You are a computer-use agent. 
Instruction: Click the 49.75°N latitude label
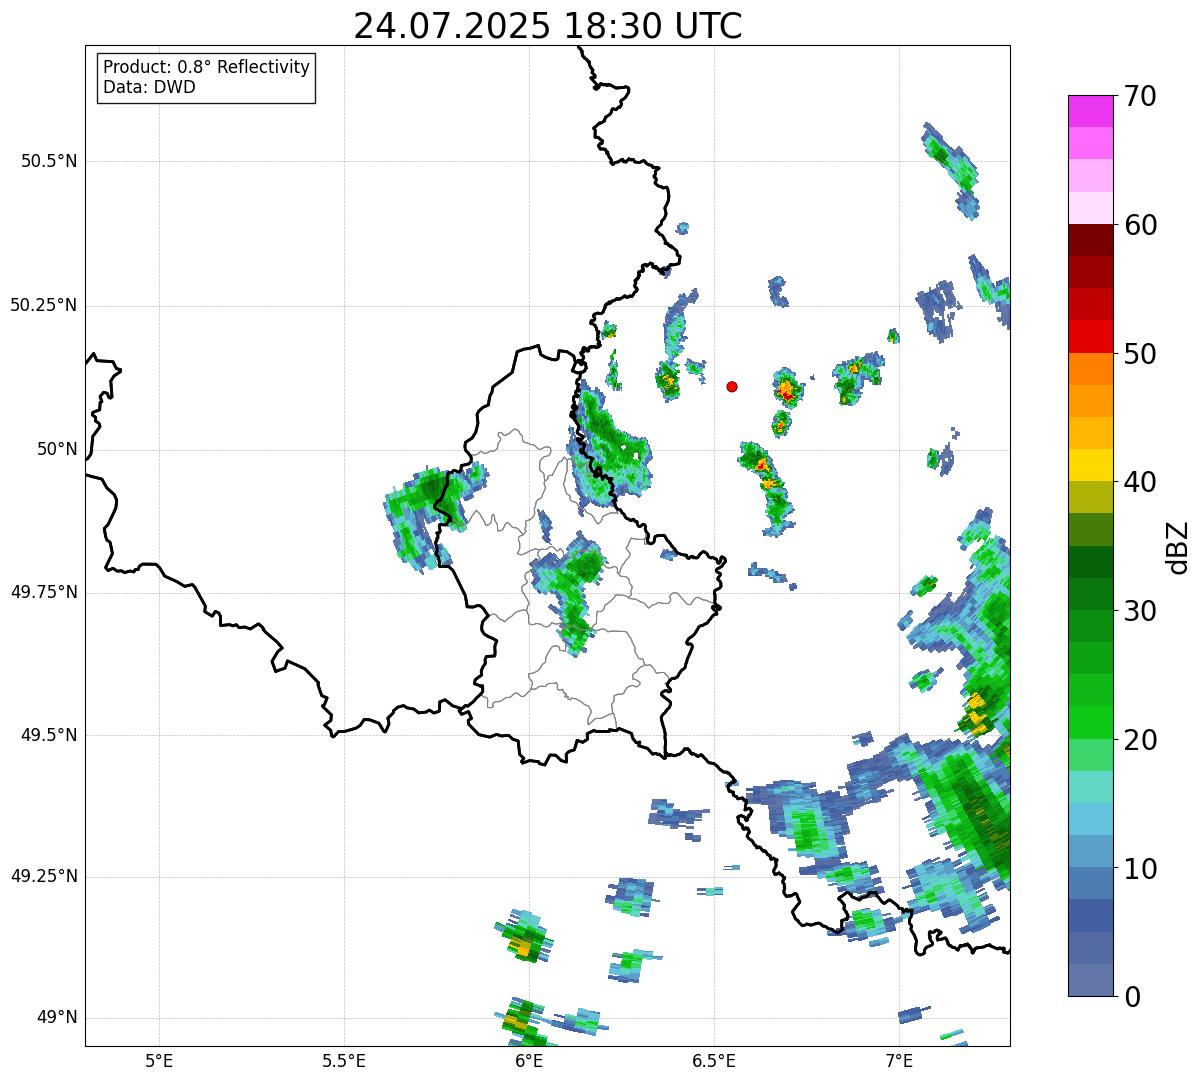point(43,592)
